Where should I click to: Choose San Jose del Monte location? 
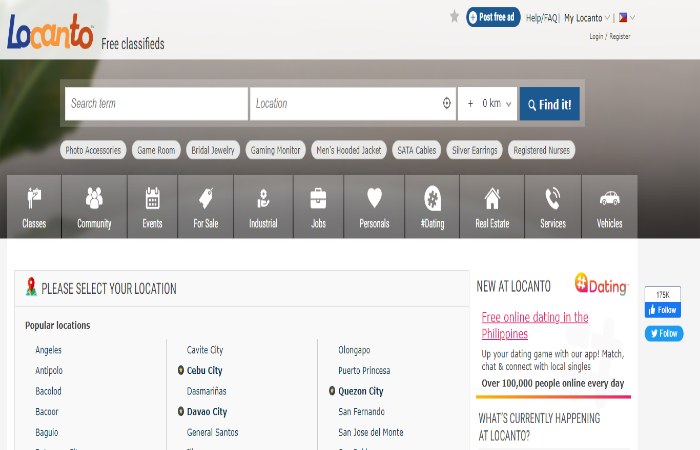(371, 432)
